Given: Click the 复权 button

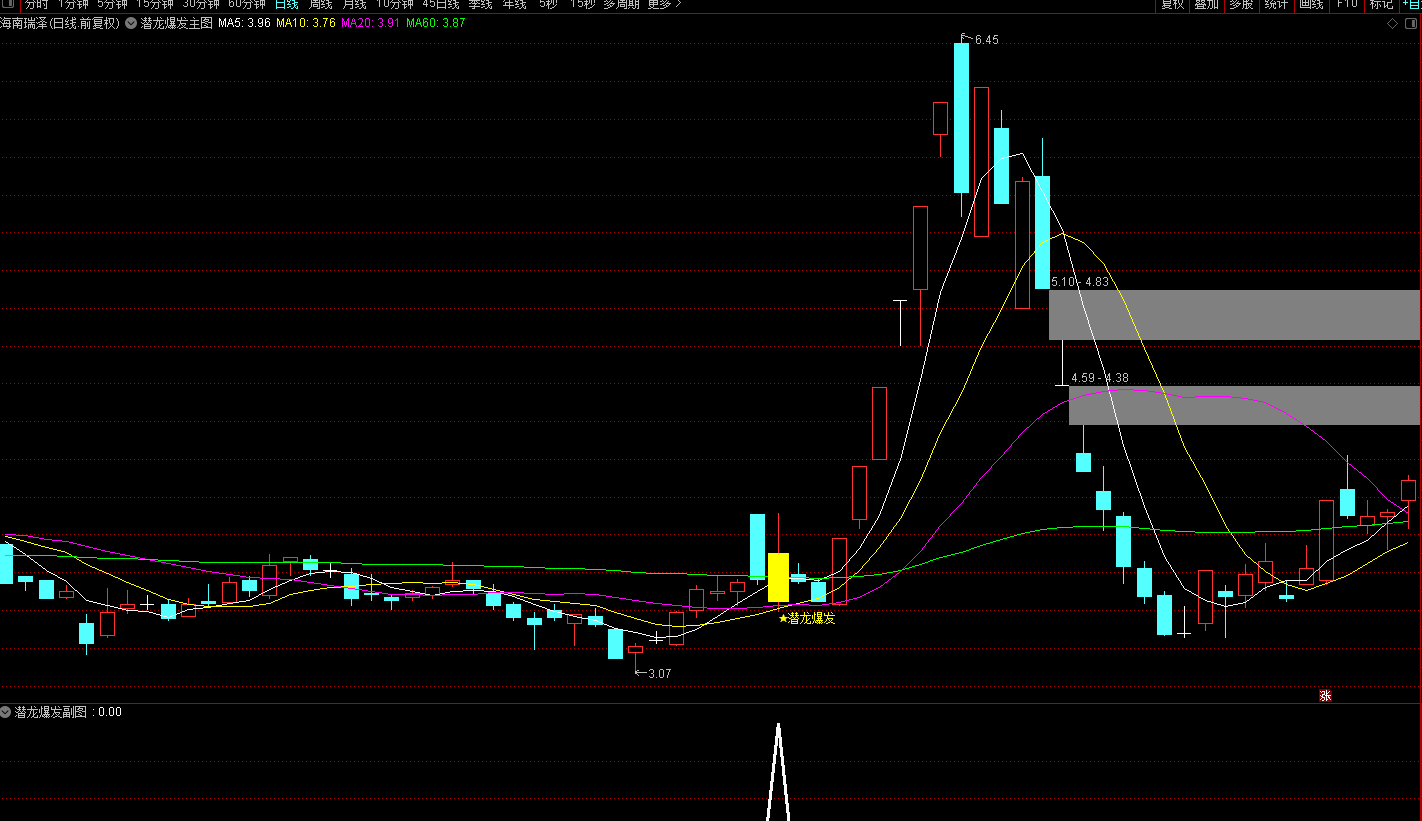Looking at the screenshot, I should point(1172,4).
